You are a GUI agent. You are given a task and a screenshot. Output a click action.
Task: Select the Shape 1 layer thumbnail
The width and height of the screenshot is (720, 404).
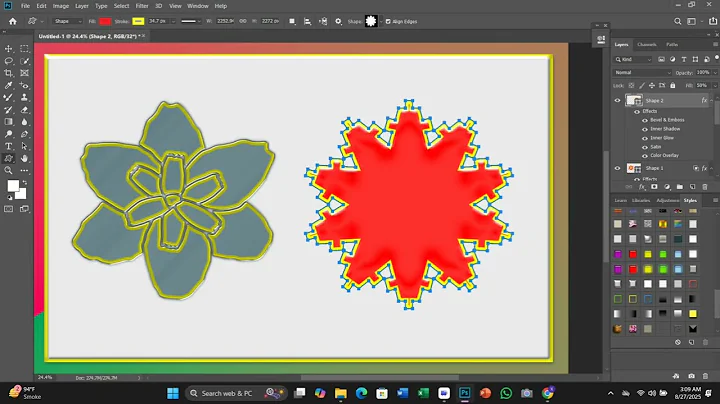[634, 168]
